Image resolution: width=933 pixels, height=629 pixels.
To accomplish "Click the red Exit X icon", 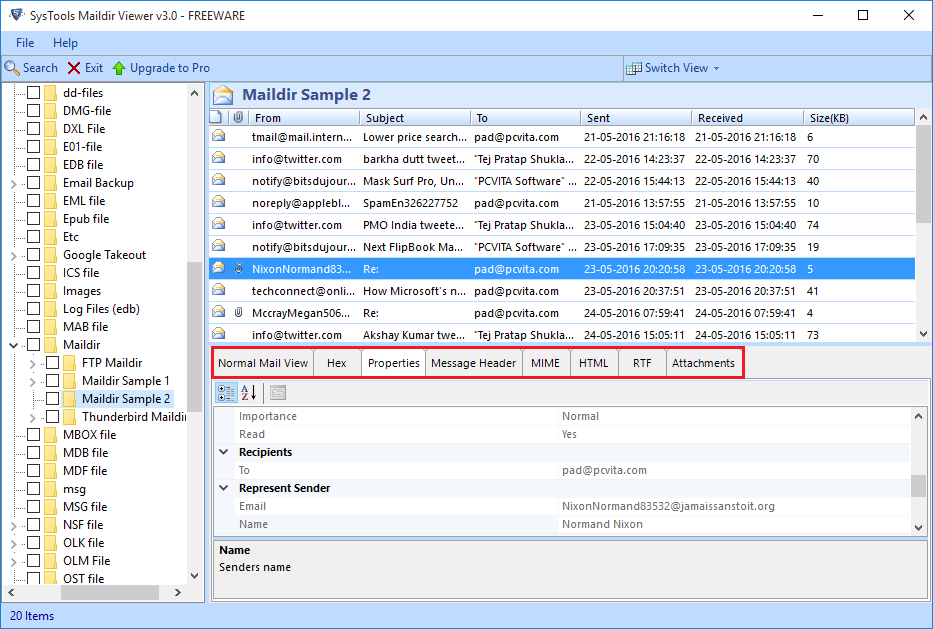I will pos(74,68).
